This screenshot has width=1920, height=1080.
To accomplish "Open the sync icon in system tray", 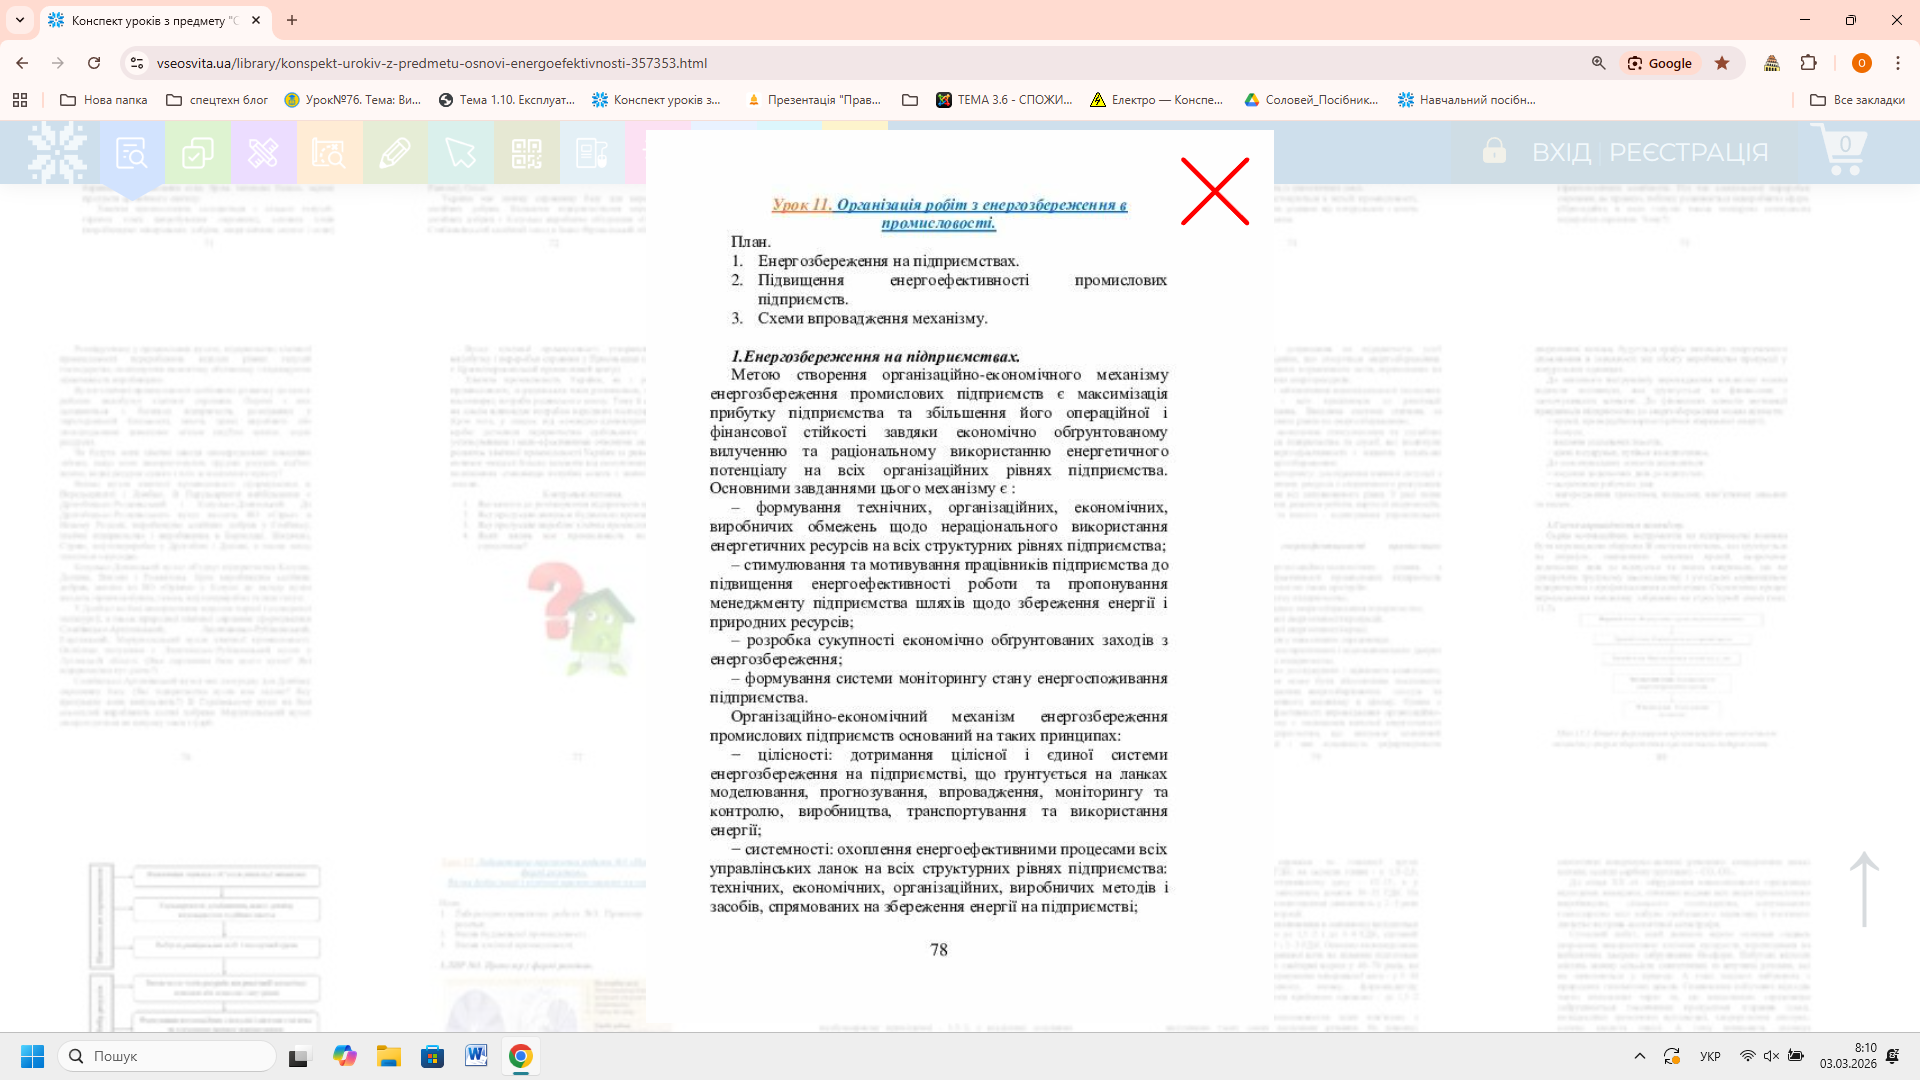I will (1672, 1056).
